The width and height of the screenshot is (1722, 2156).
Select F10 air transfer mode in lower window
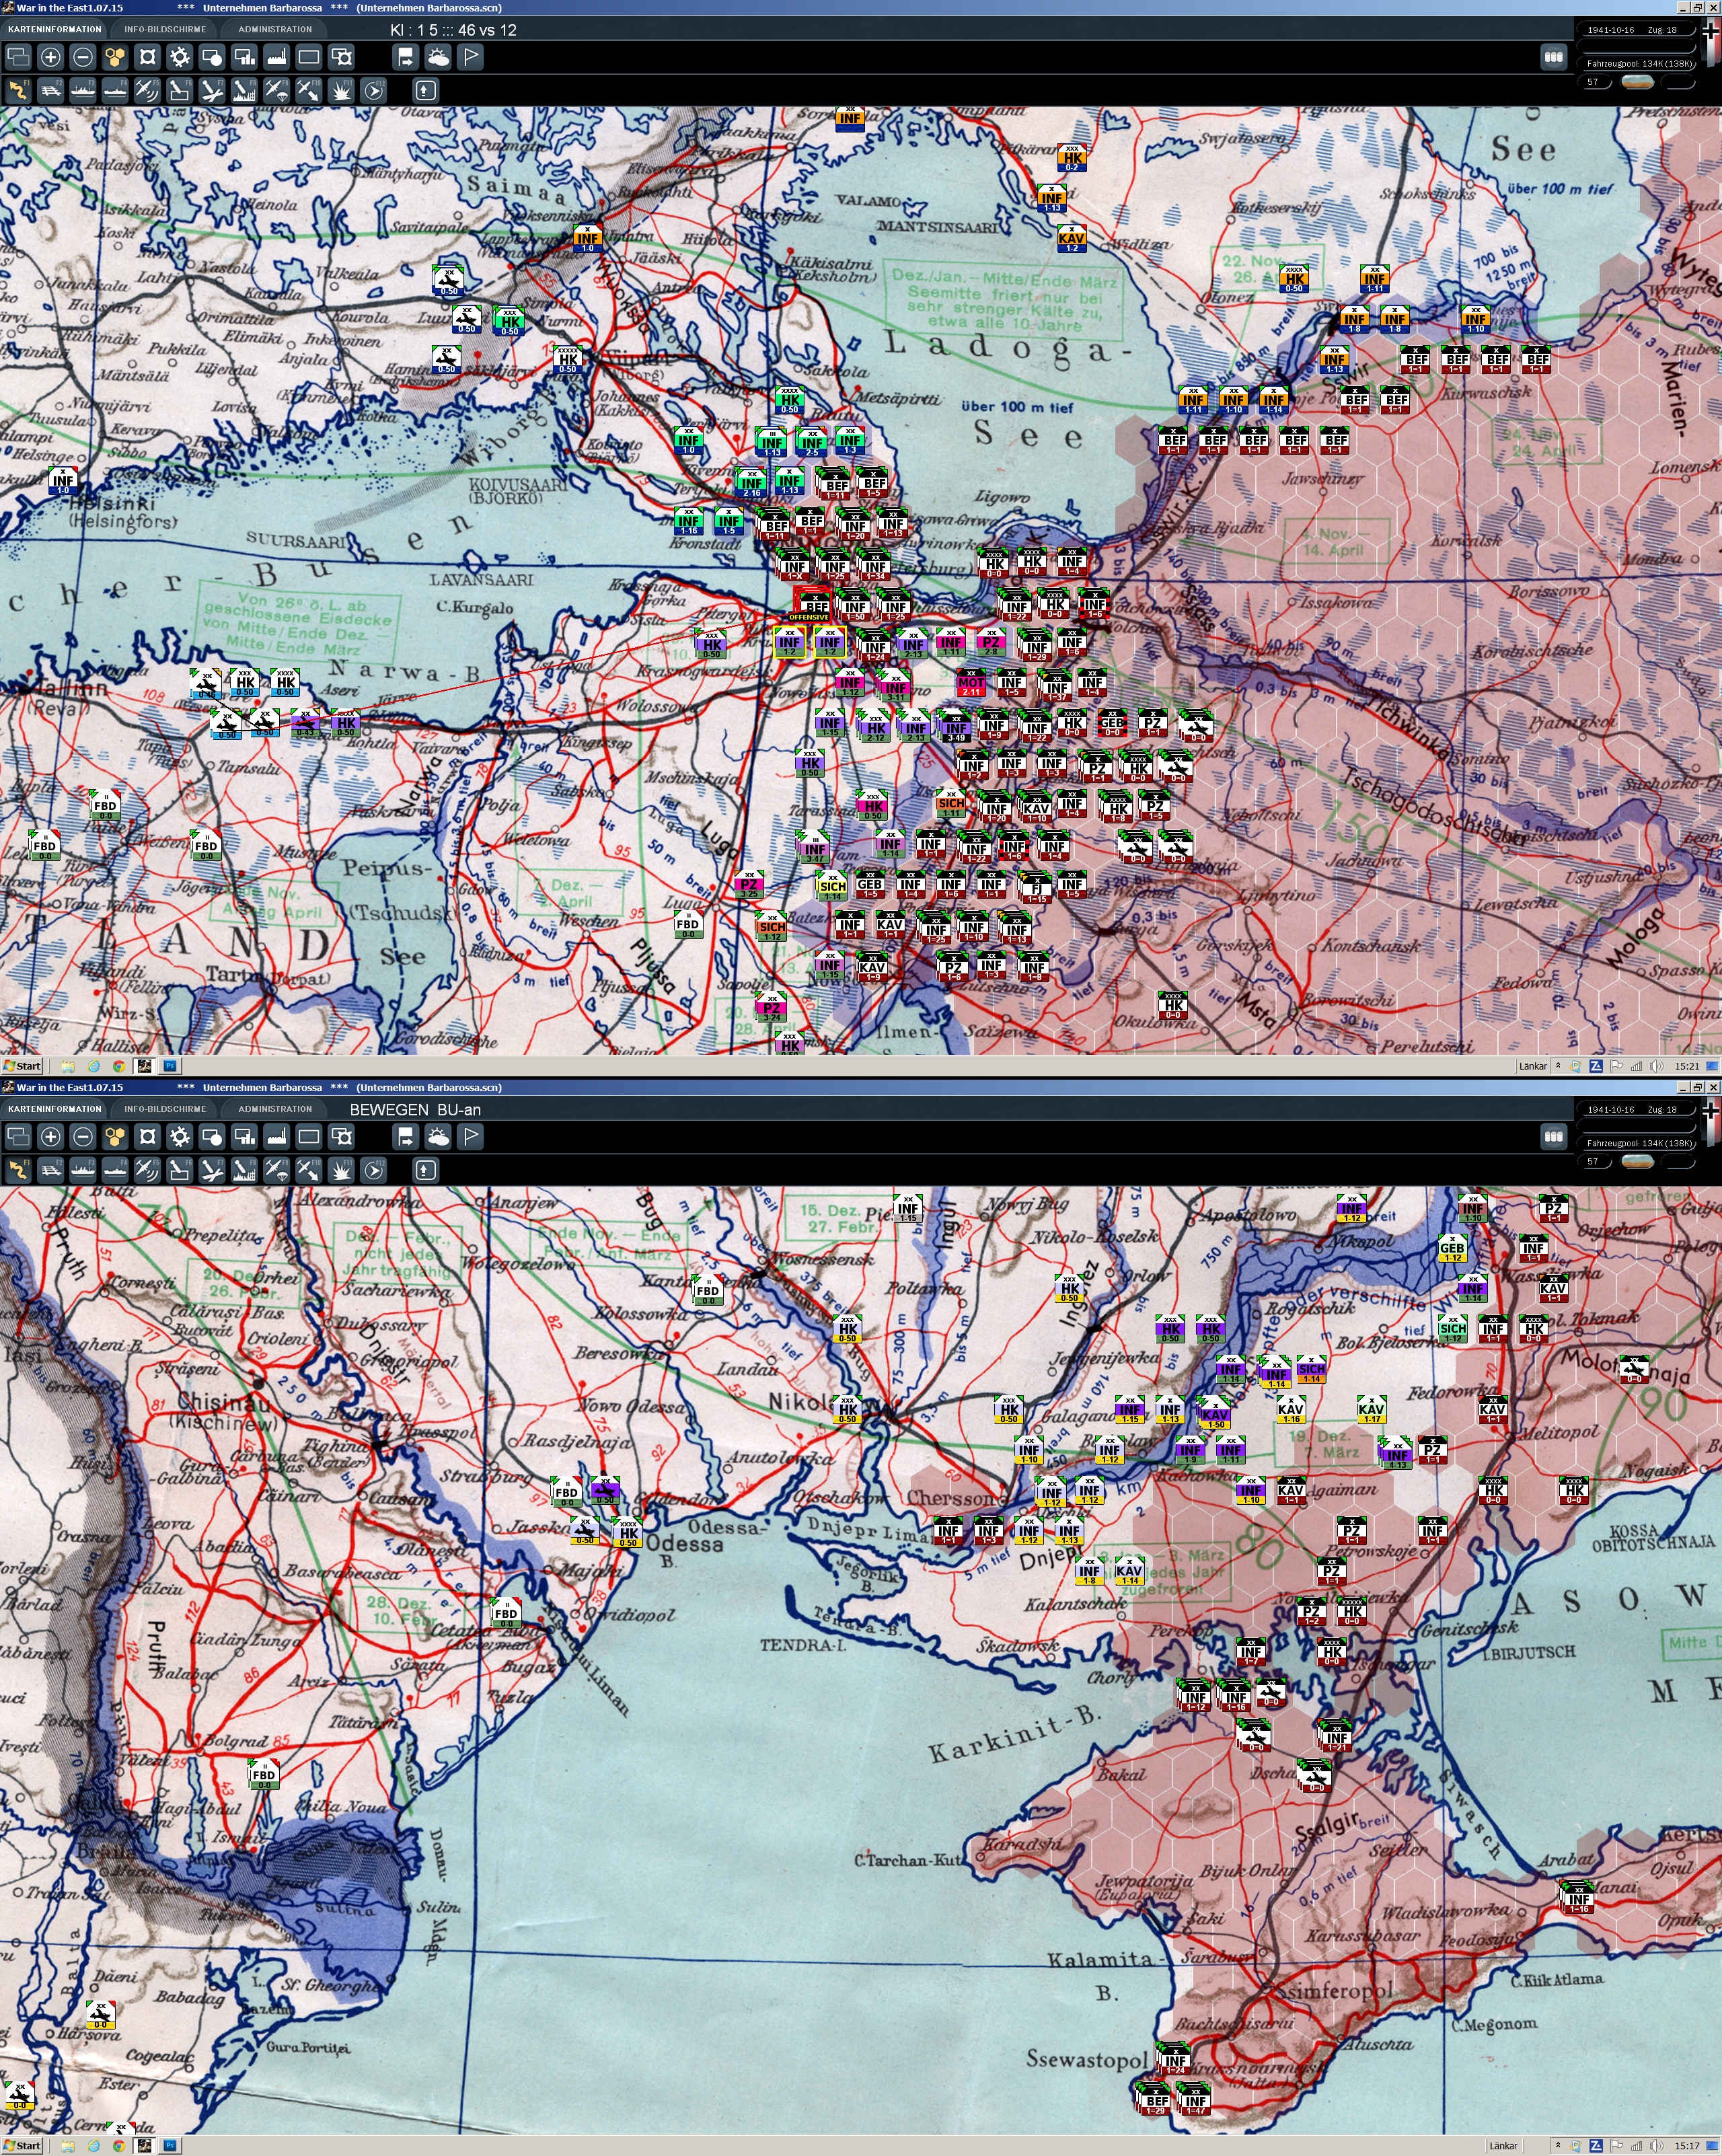[309, 1170]
